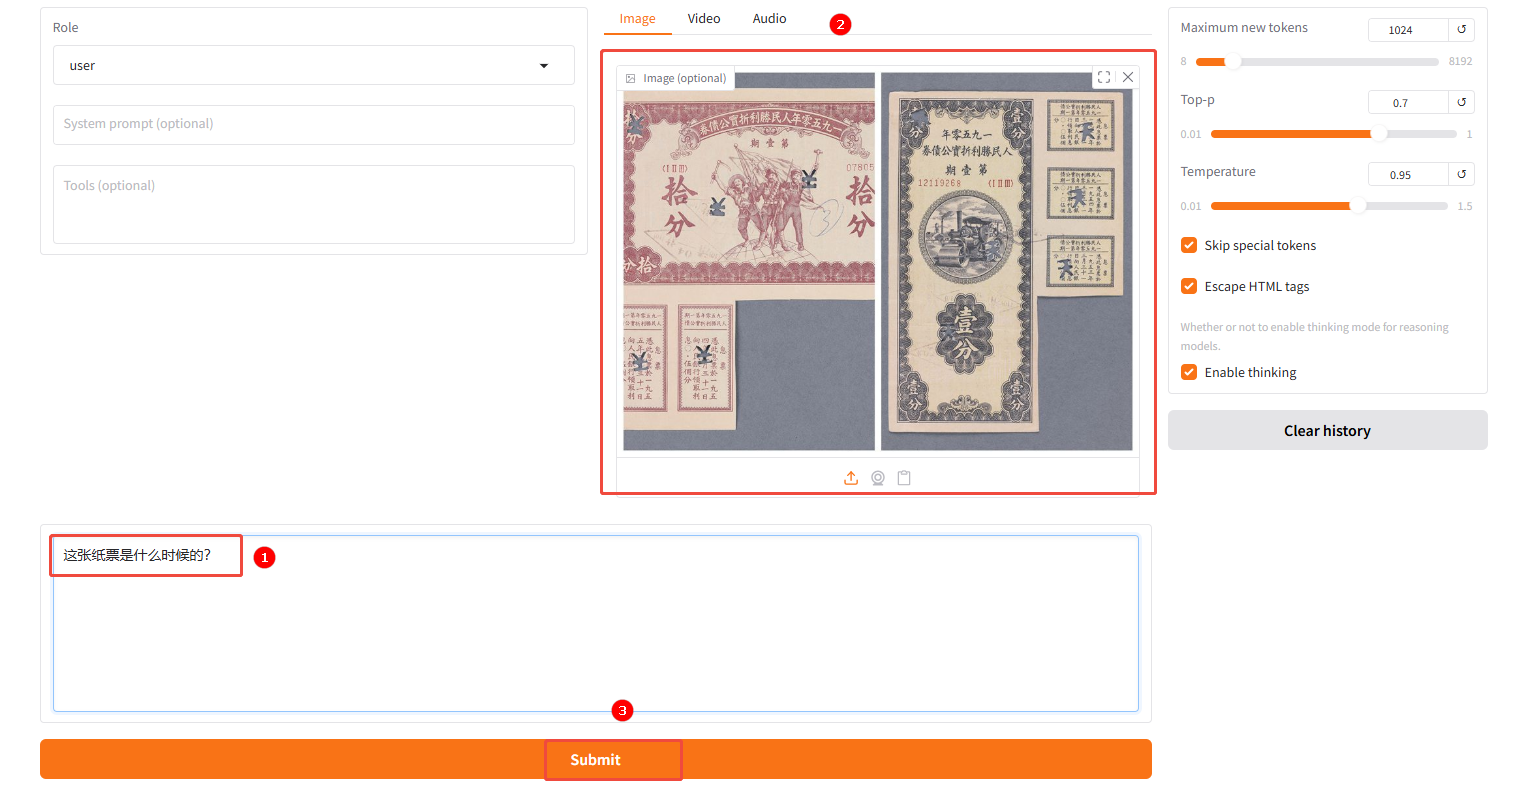Toggle the Skip special tokens checkbox

tap(1189, 245)
